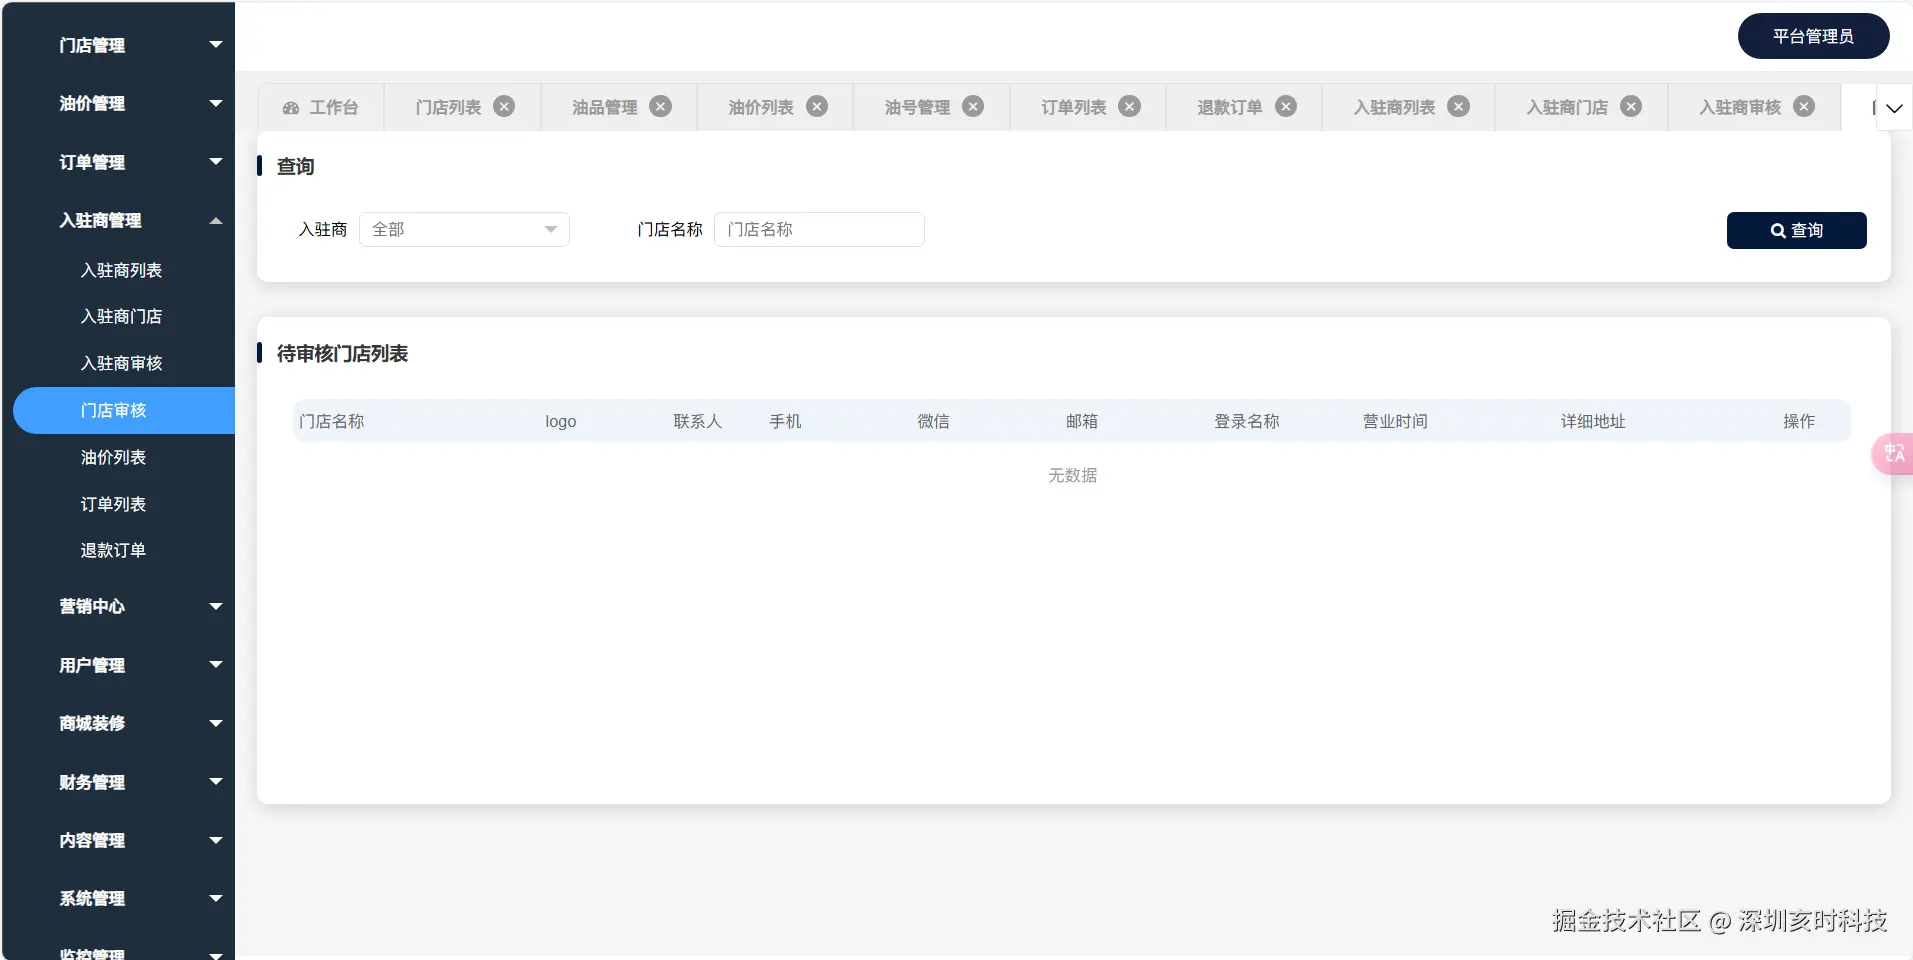Close the 门店列表 tab

[x=504, y=106]
